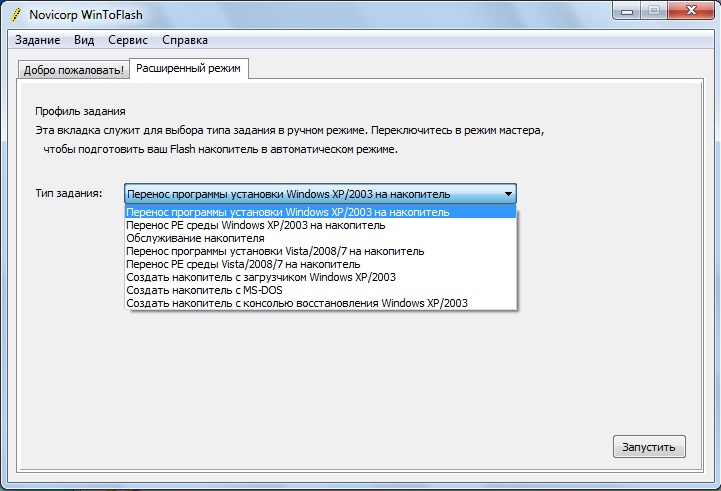Choose Перенос PE среды Windows XP/2003 option
The width and height of the screenshot is (721, 491).
320,225
